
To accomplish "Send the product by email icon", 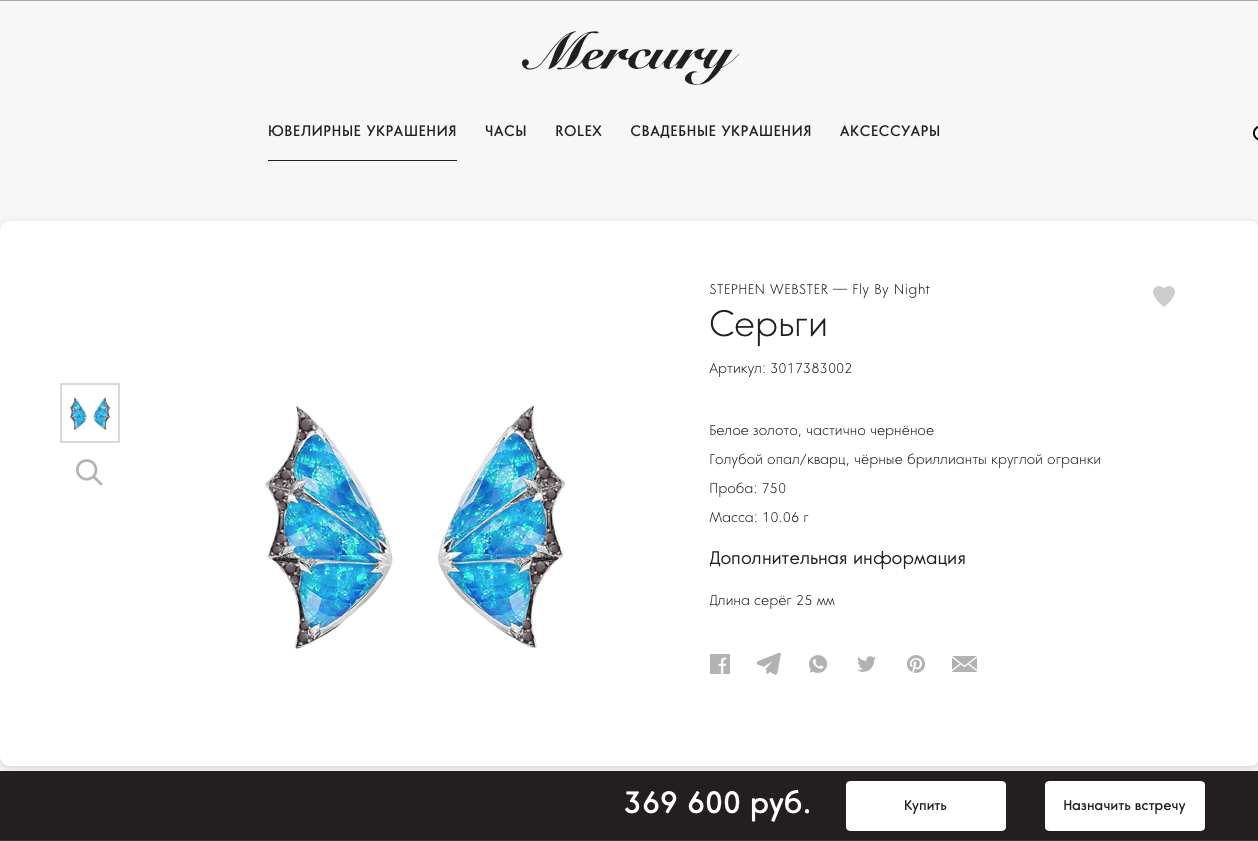I will (964, 664).
